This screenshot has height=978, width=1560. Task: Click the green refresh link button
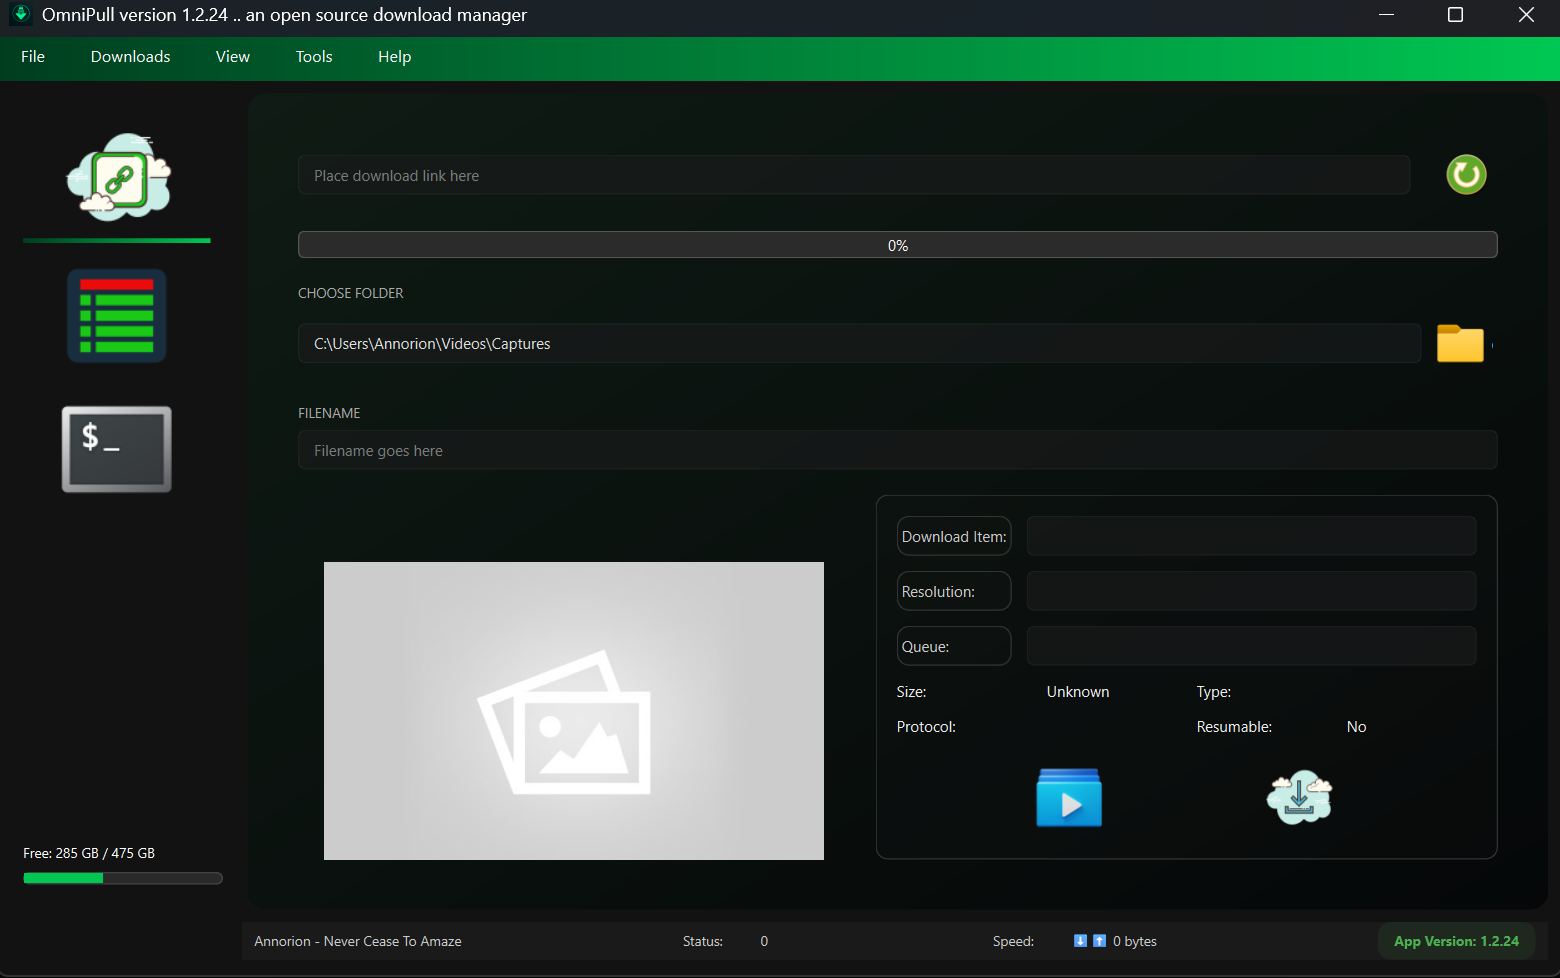point(1466,175)
